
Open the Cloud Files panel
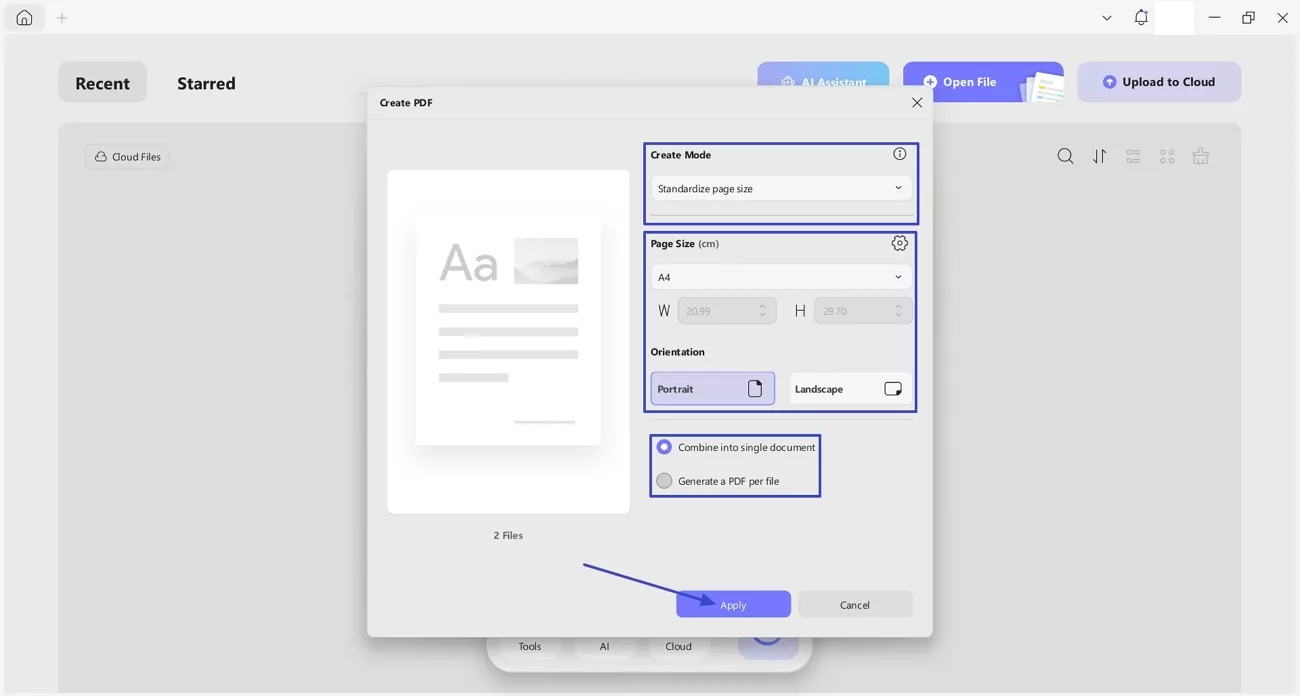coord(127,156)
